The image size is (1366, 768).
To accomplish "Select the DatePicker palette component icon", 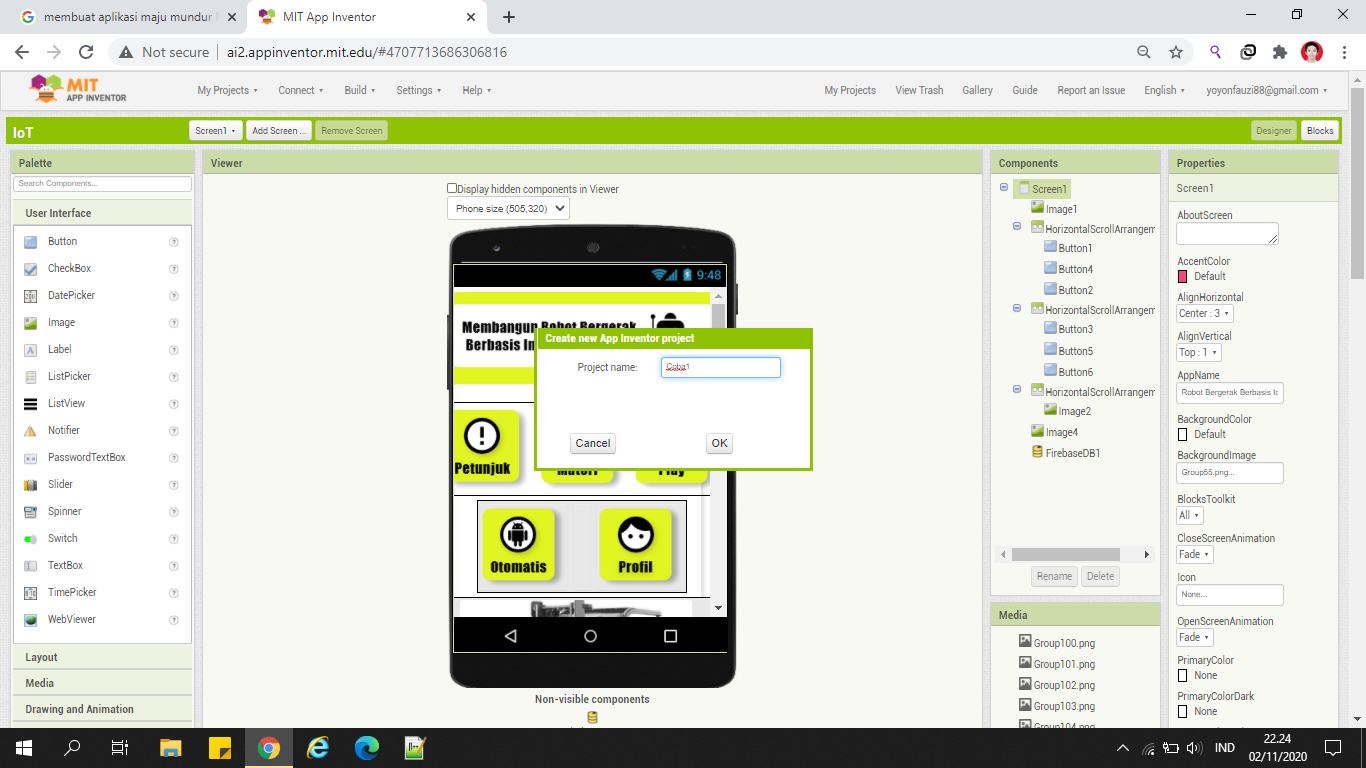I will coord(30,296).
